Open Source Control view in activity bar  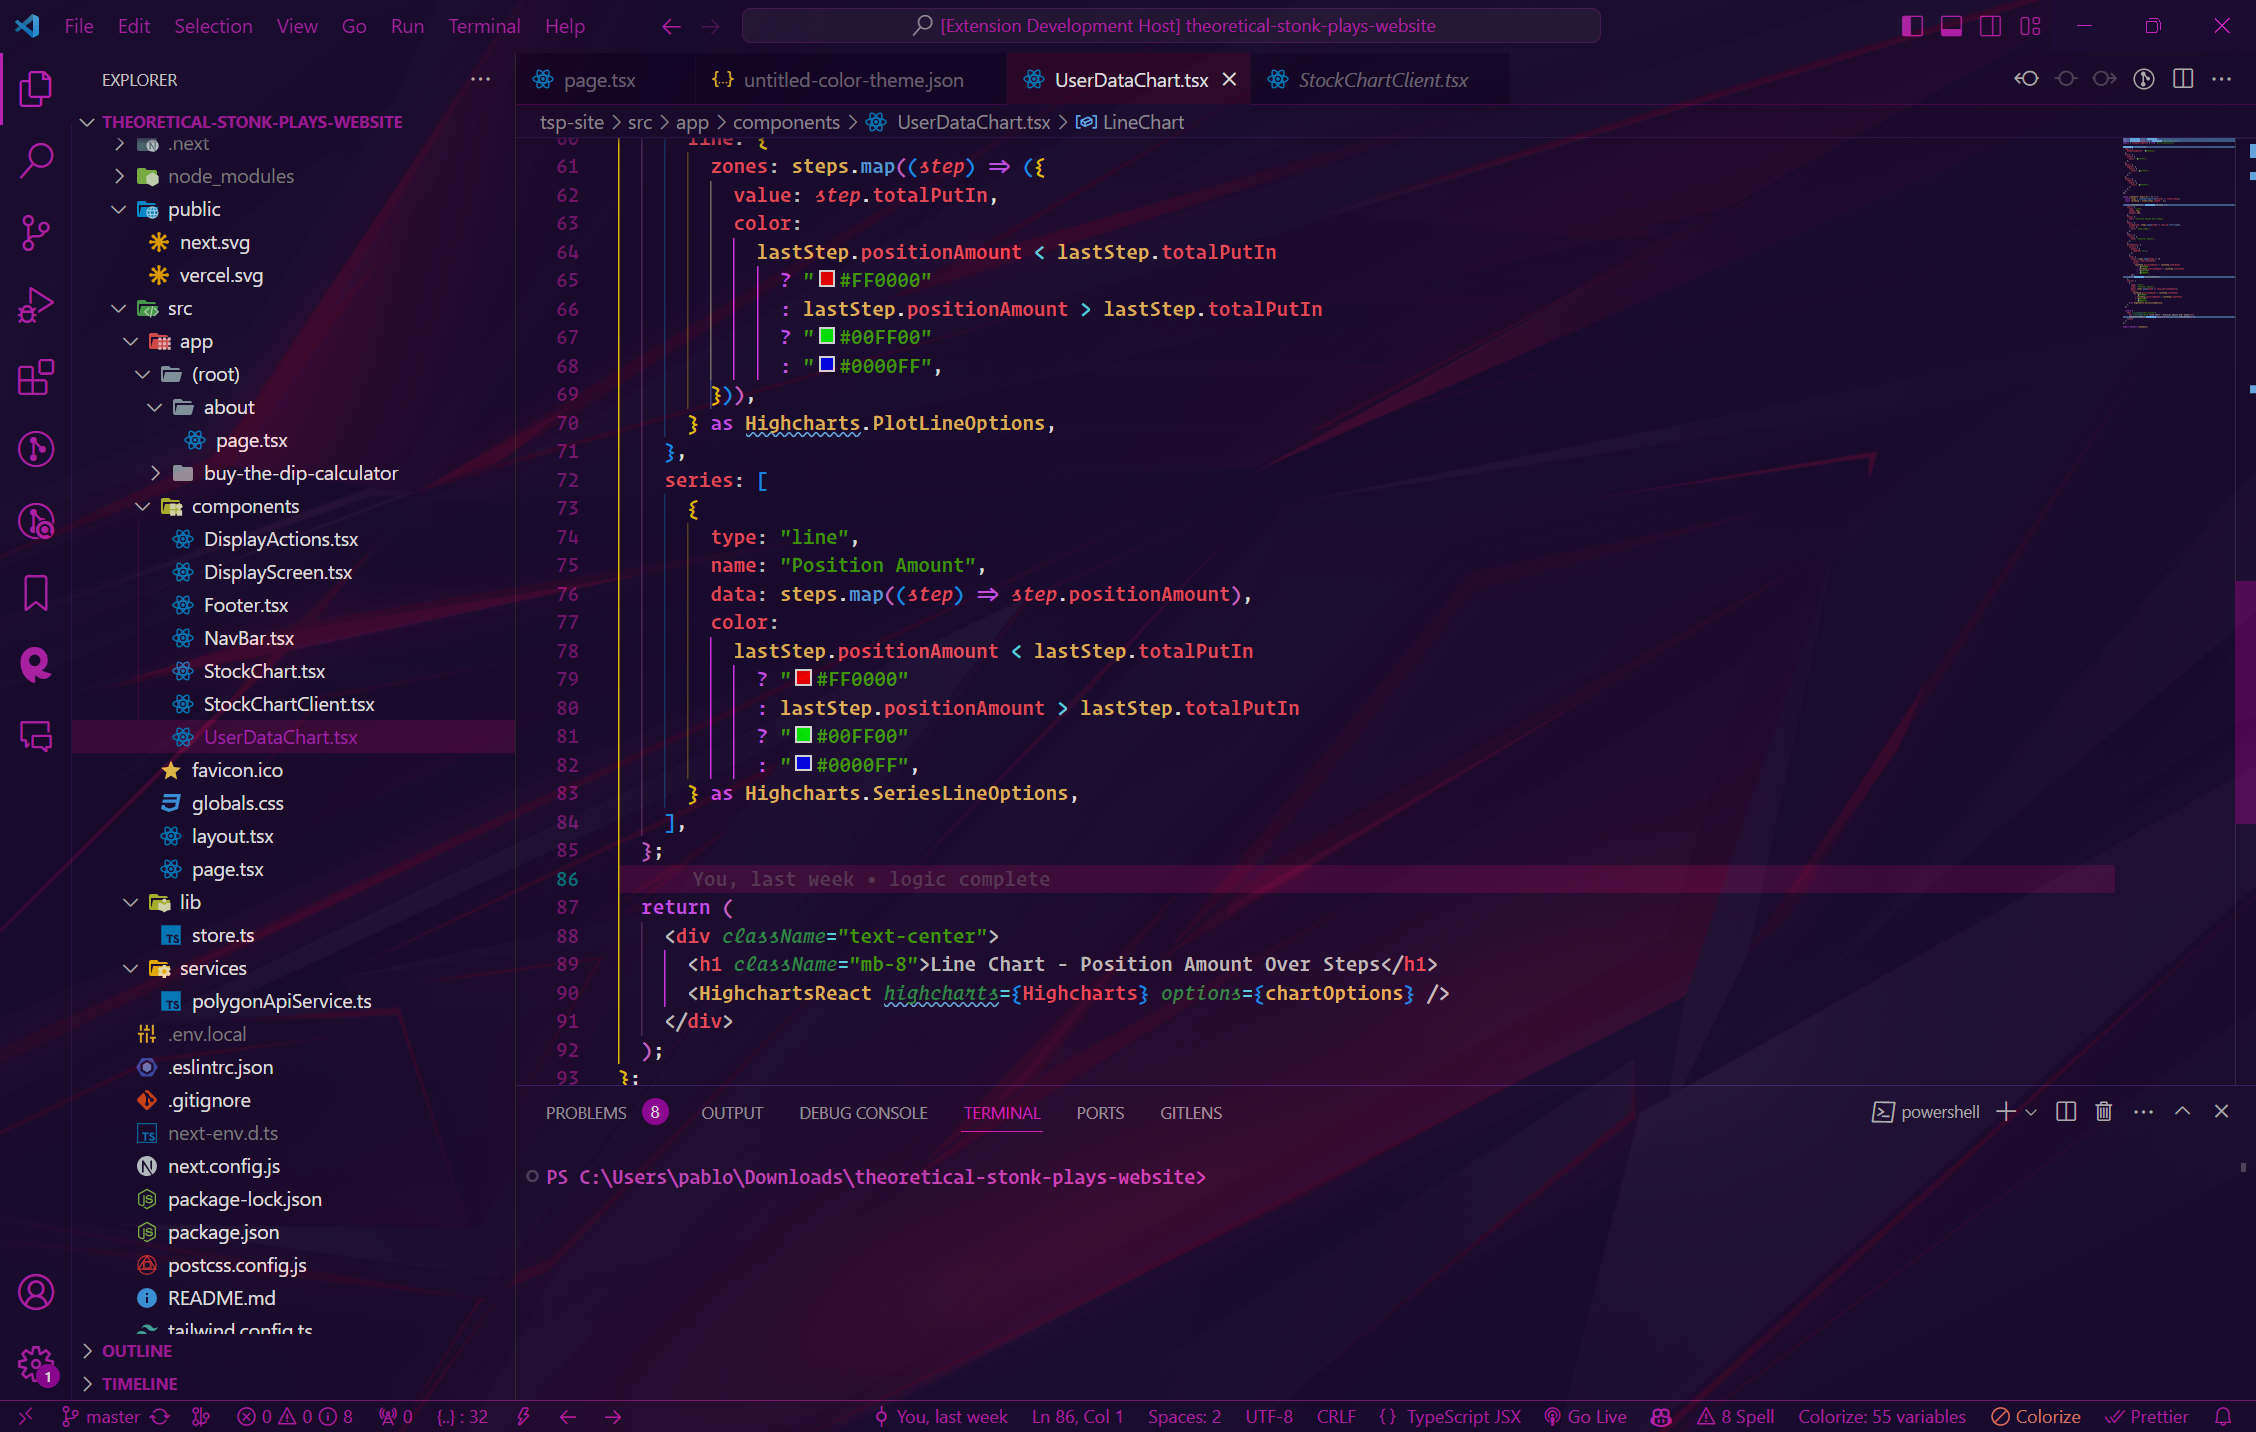36,232
